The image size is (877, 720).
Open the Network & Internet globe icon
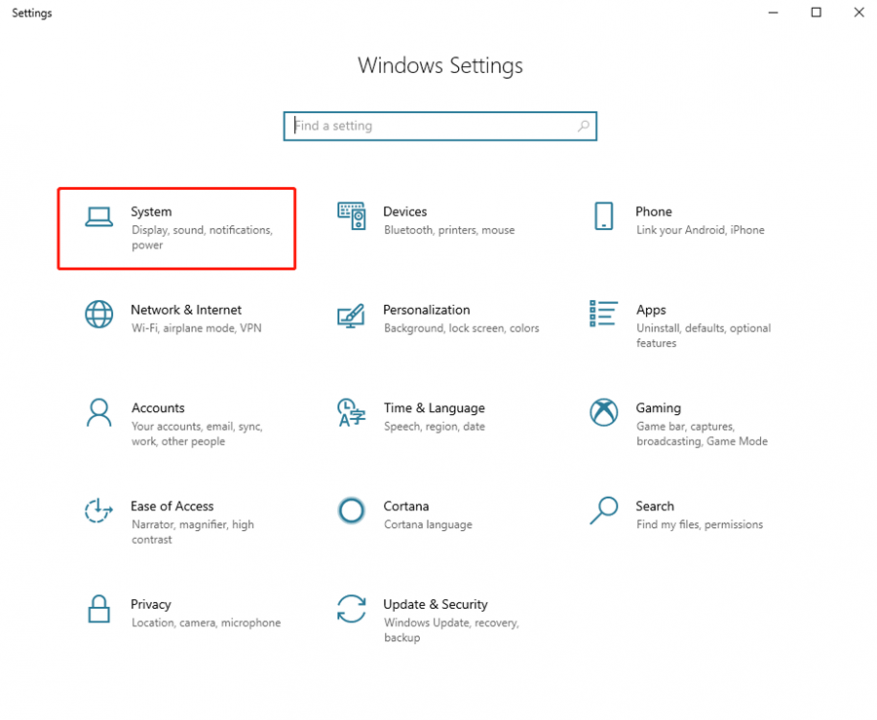coord(99,314)
